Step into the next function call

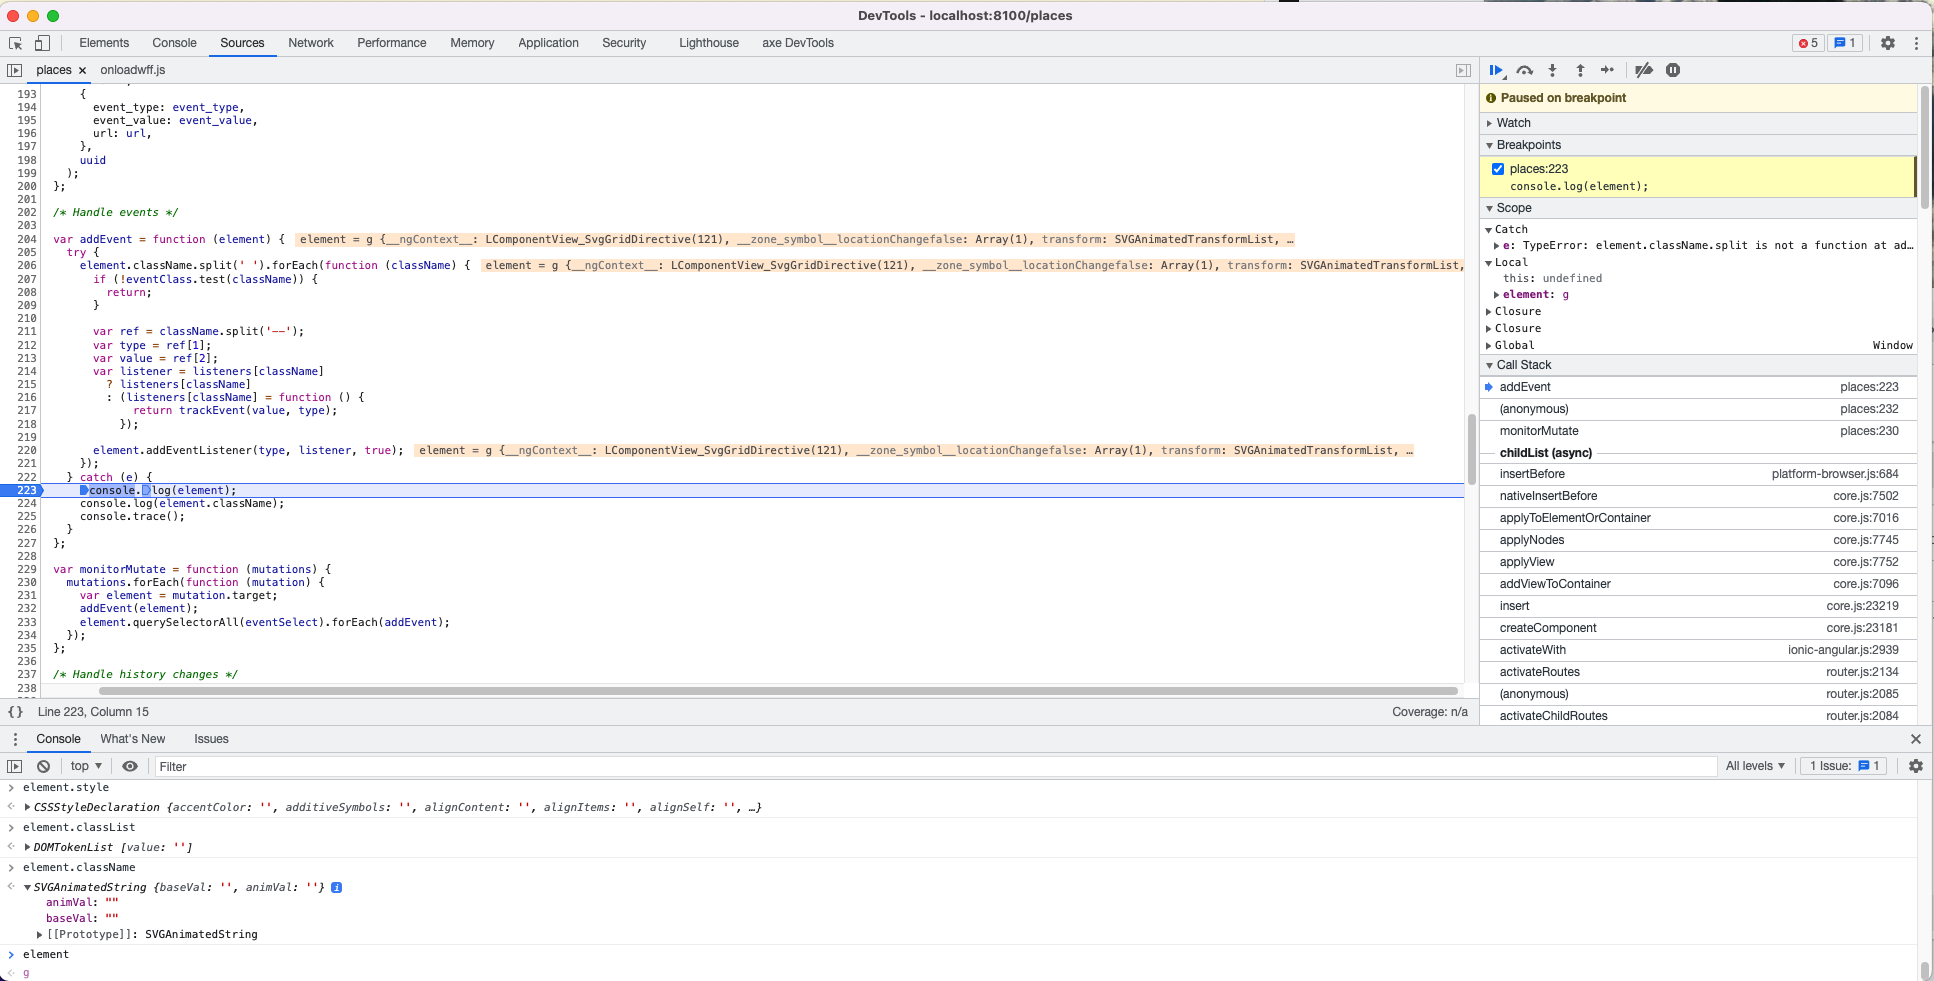[1552, 70]
